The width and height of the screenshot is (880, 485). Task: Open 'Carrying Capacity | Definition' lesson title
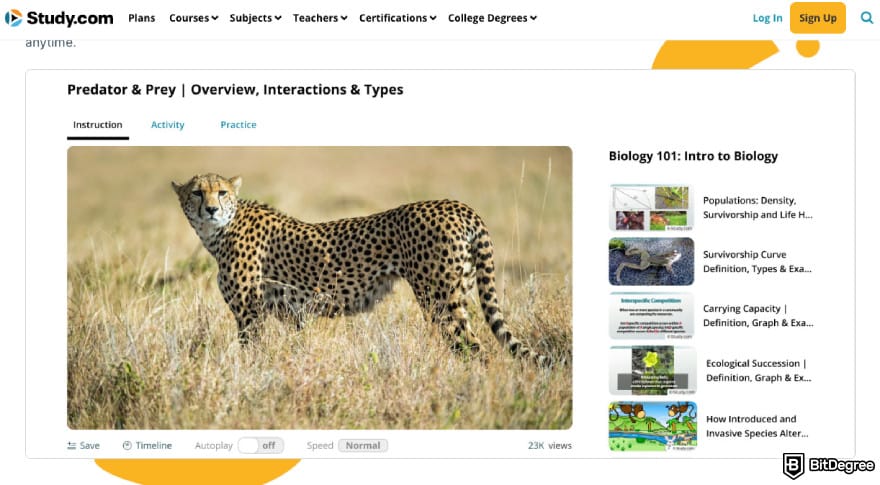pyautogui.click(x=758, y=316)
